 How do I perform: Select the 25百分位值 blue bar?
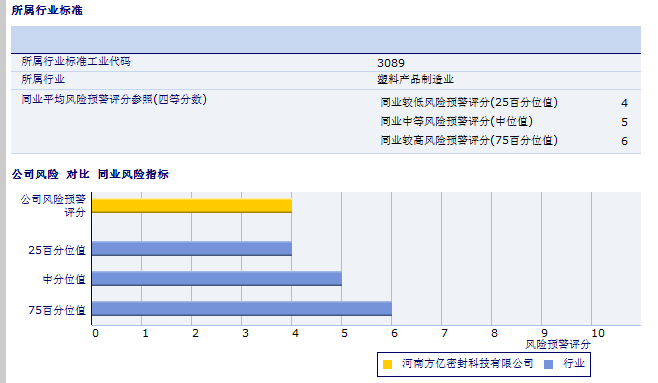tap(192, 249)
